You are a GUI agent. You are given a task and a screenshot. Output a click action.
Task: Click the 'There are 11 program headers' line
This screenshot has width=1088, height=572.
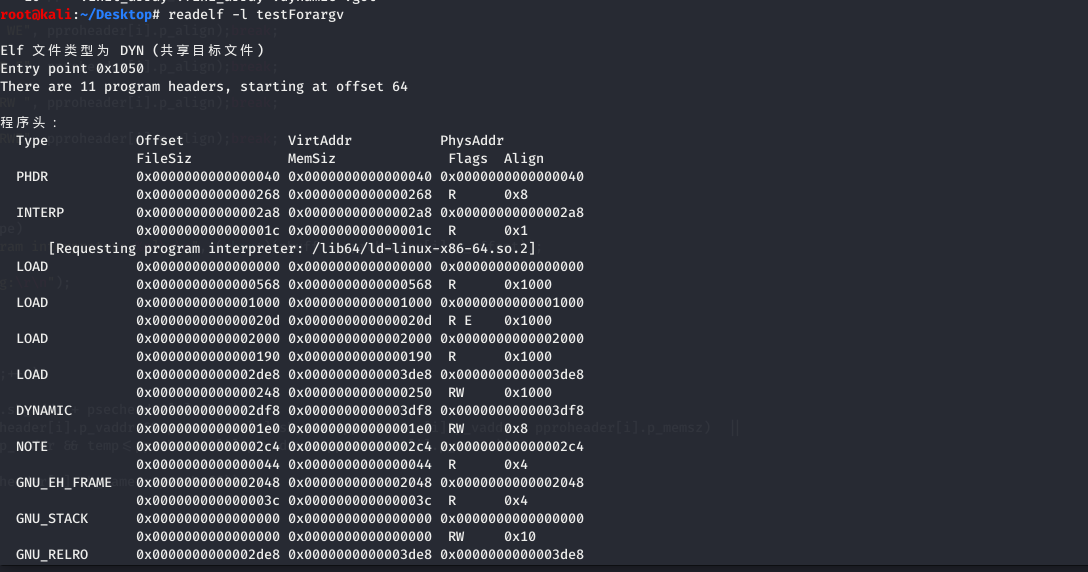(x=204, y=87)
